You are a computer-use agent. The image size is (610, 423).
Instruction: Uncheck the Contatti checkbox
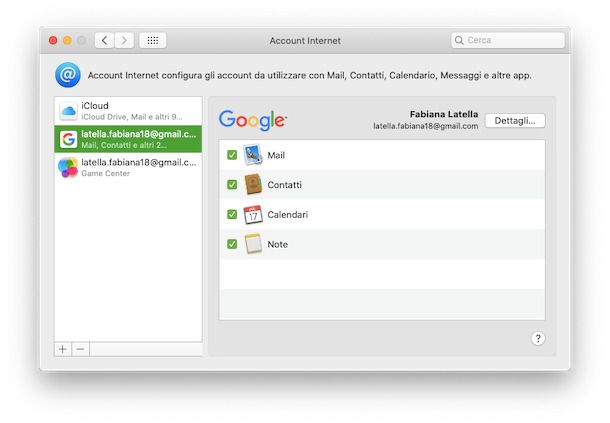232,184
